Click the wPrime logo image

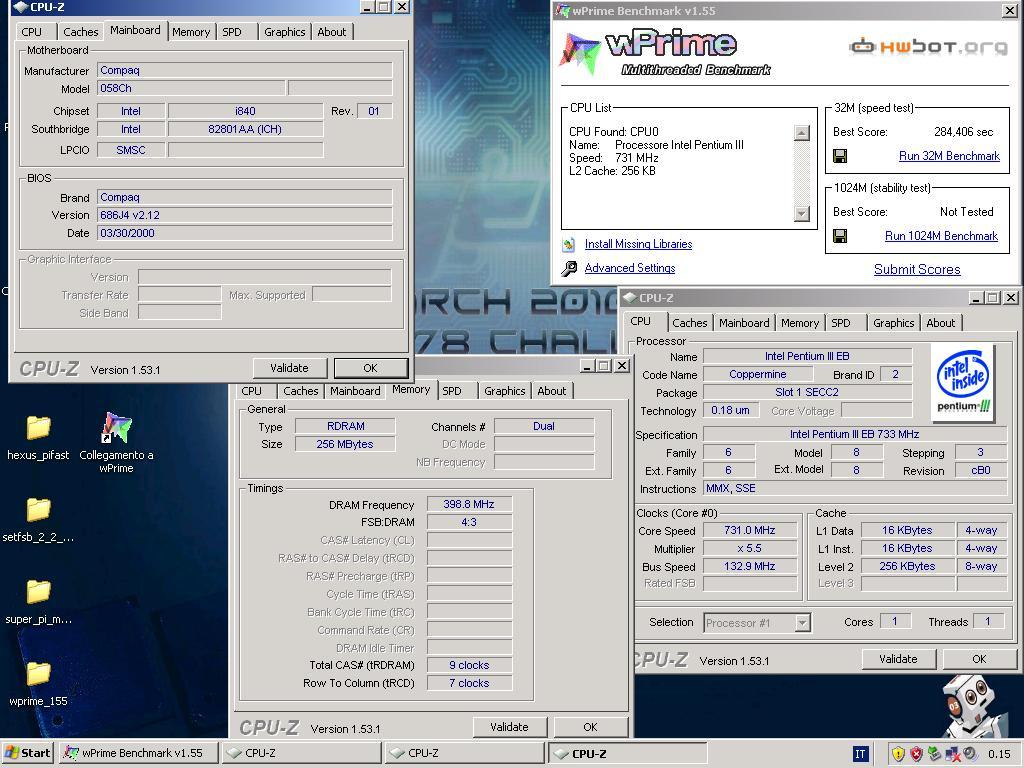[666, 52]
